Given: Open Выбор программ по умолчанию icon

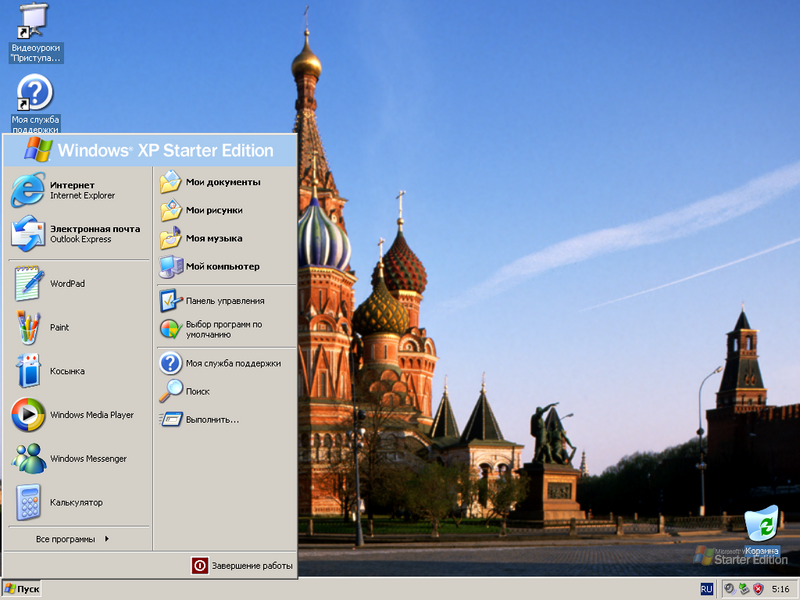Looking at the screenshot, I should (170, 329).
